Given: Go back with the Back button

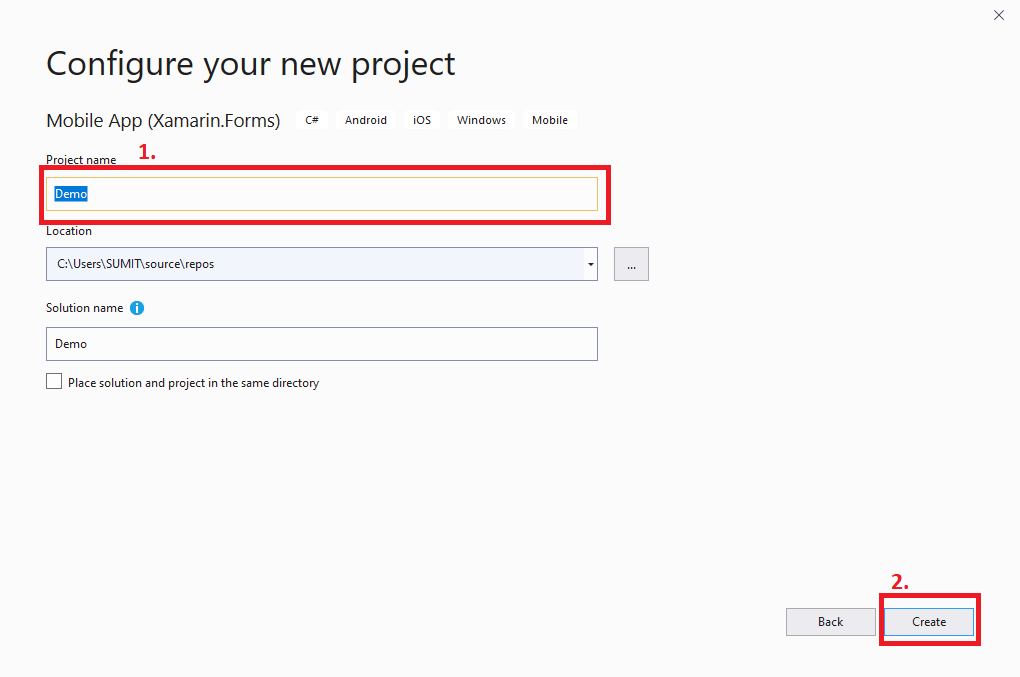Looking at the screenshot, I should pos(830,621).
